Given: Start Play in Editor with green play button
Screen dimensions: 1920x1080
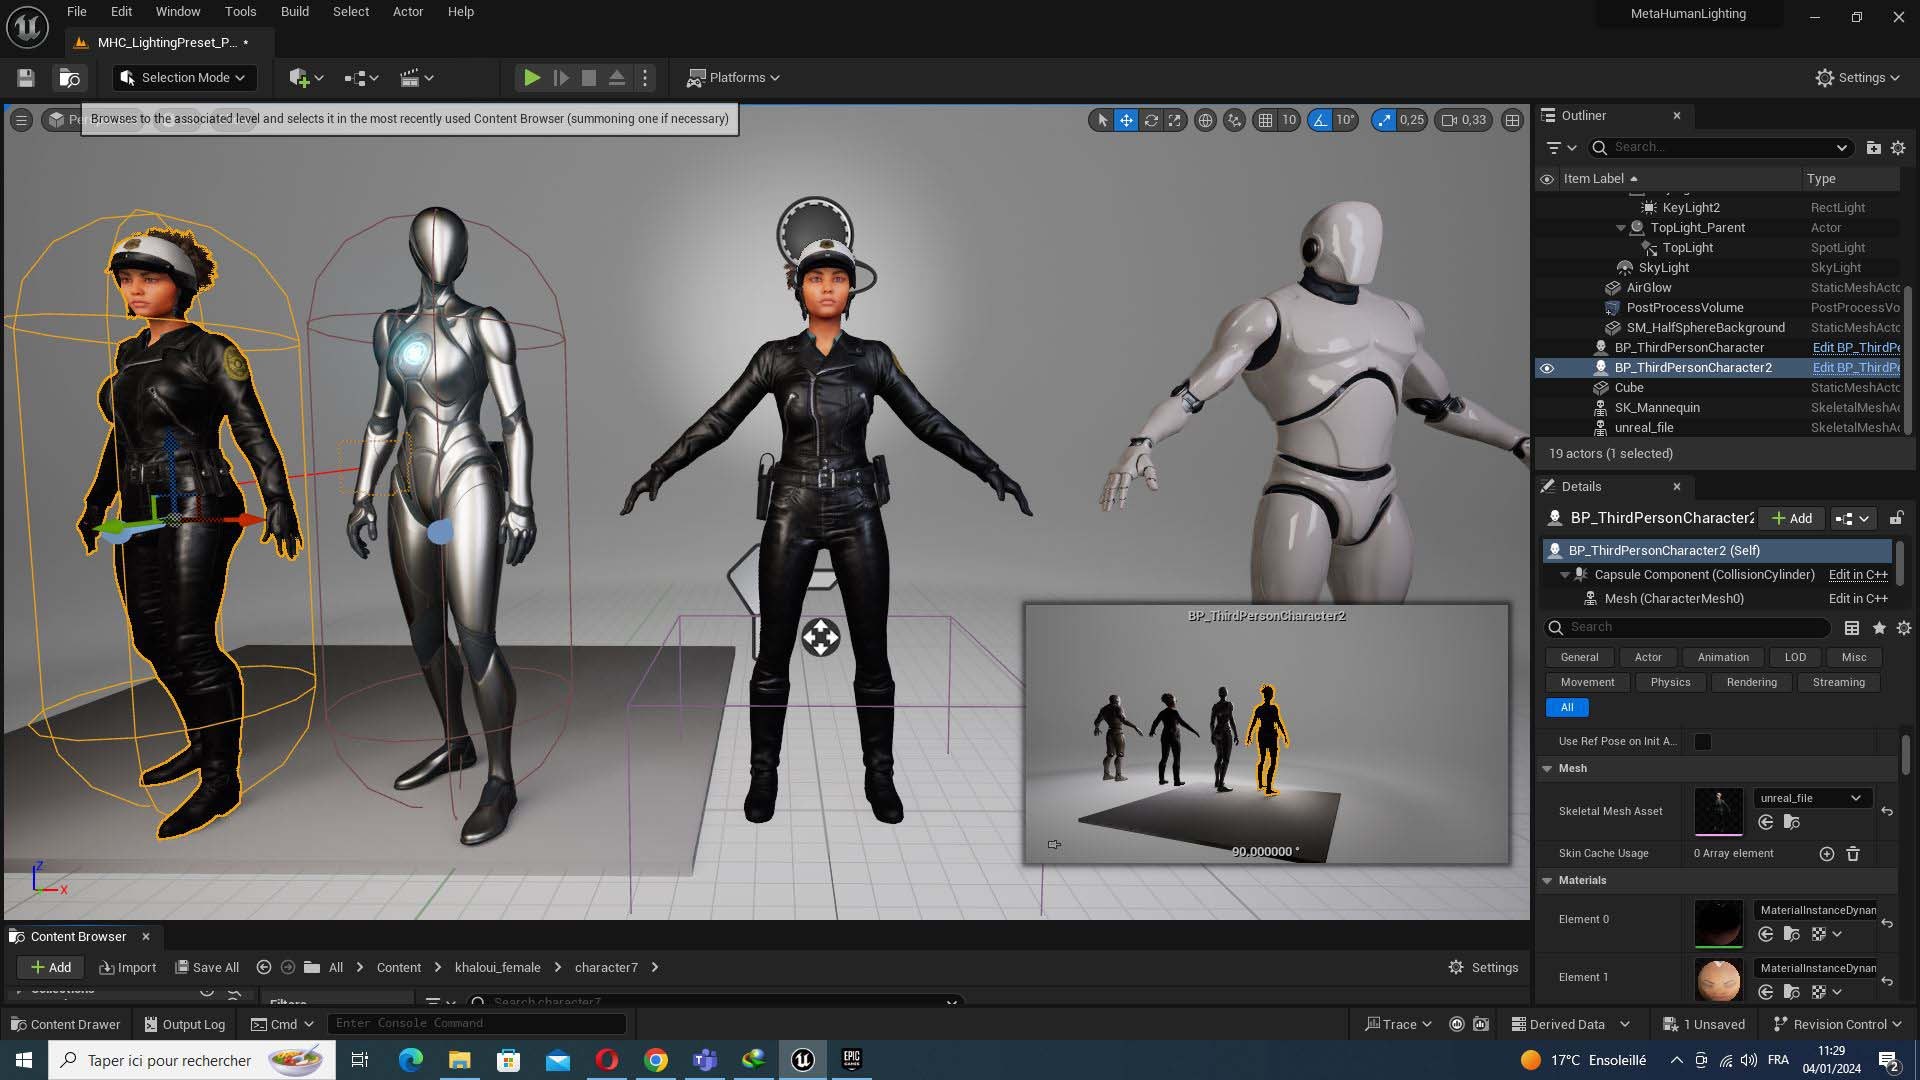Looking at the screenshot, I should click(x=532, y=78).
